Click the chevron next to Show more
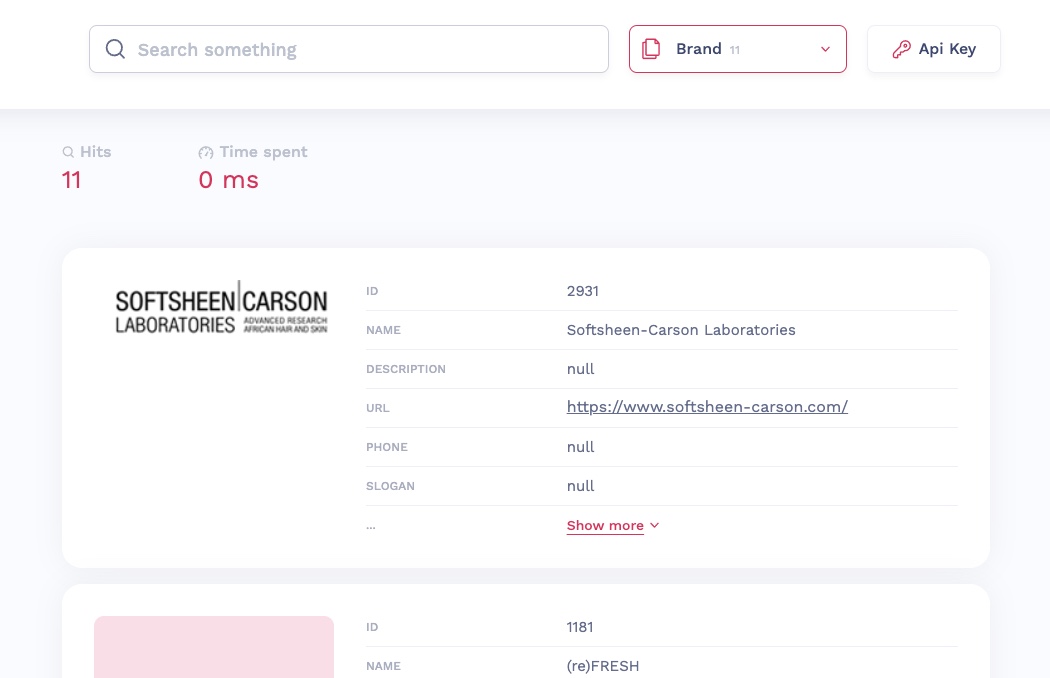The width and height of the screenshot is (1050, 678). [x=654, y=525]
